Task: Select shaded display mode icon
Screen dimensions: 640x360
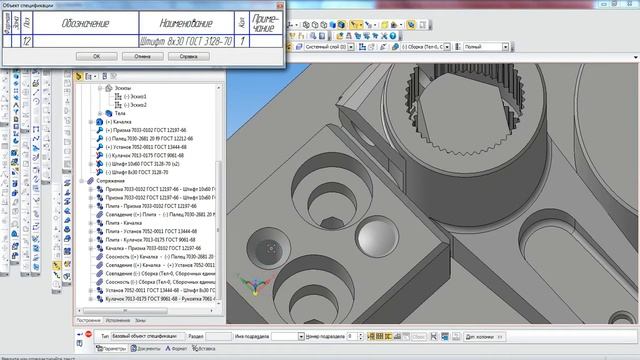Action: 333,25
